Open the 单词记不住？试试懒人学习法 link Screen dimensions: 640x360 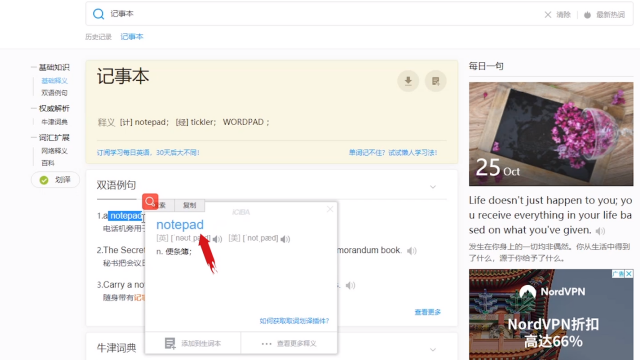pos(393,153)
